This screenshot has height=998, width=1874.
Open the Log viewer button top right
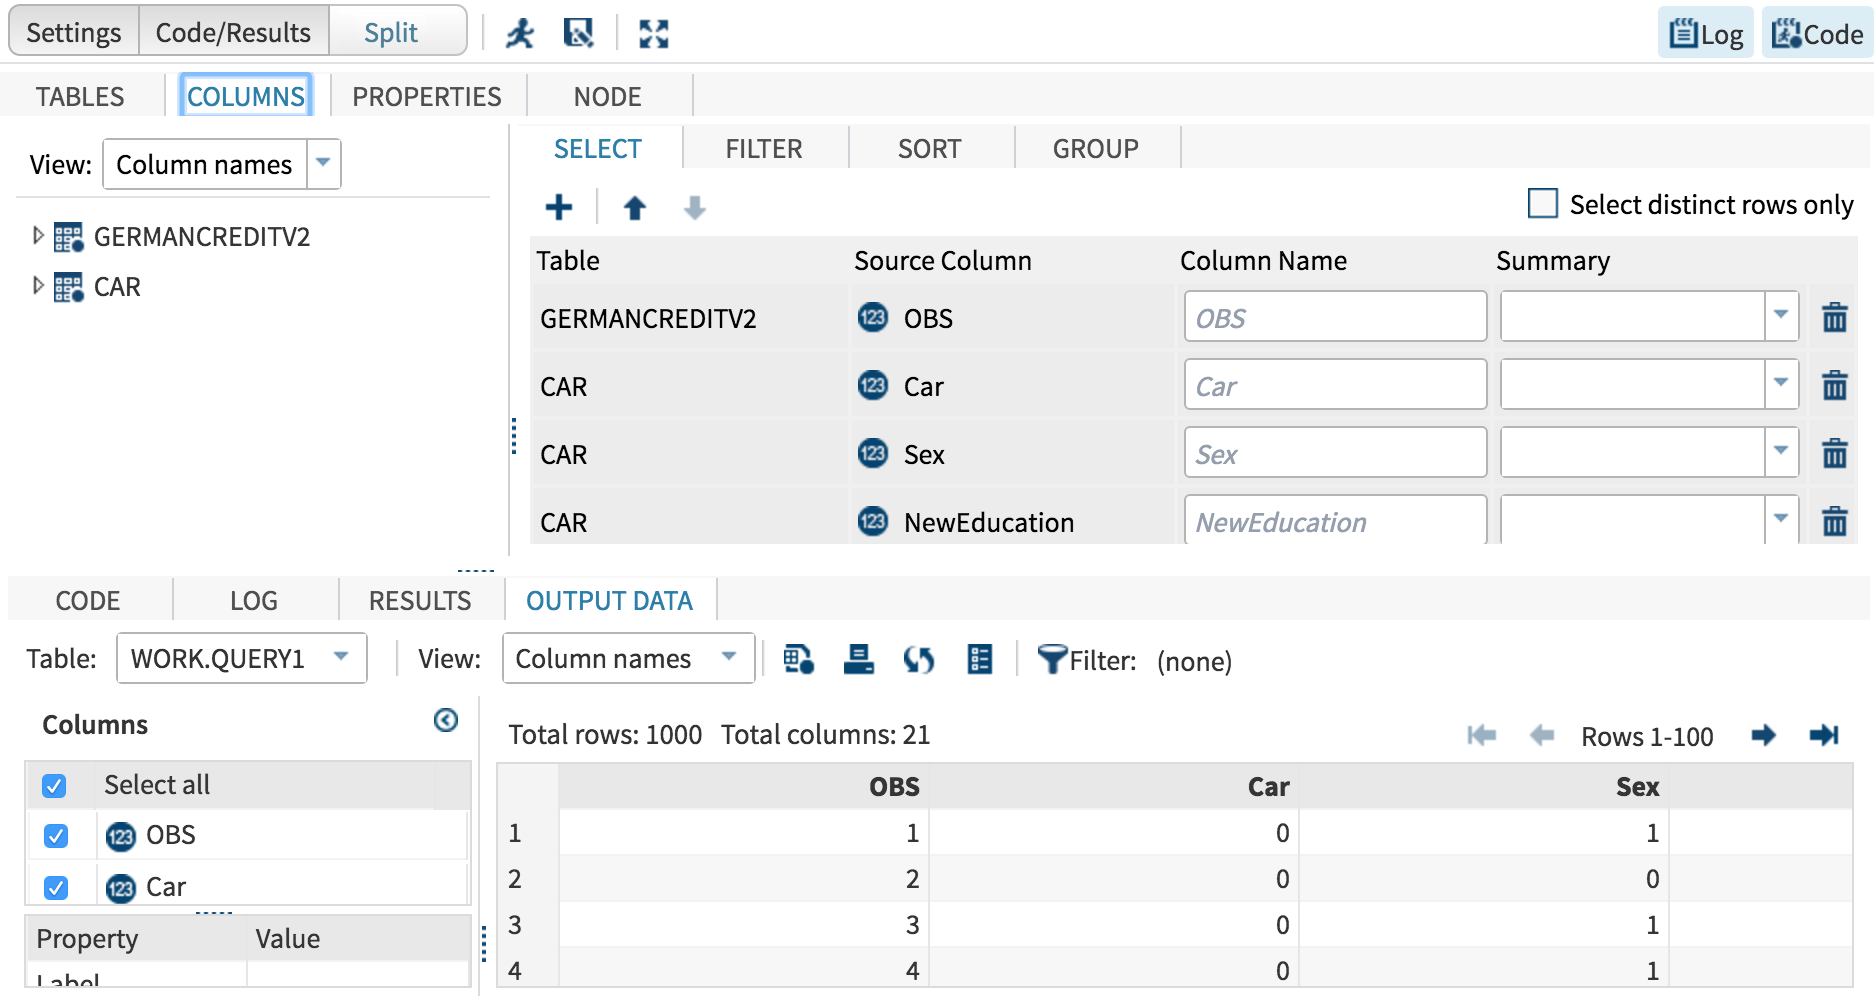pyautogui.click(x=1704, y=32)
